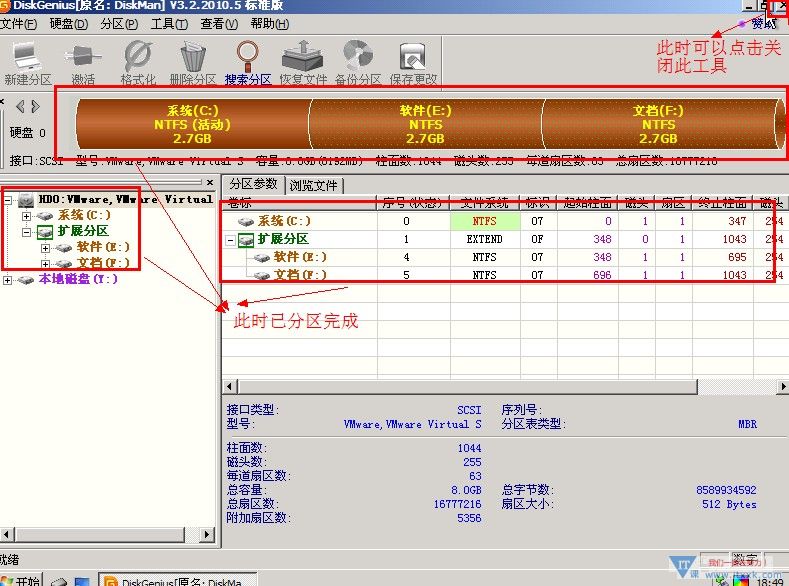Select the 系统(C:) partition bar segment
Viewport: 789px width, 586px height.
point(193,124)
